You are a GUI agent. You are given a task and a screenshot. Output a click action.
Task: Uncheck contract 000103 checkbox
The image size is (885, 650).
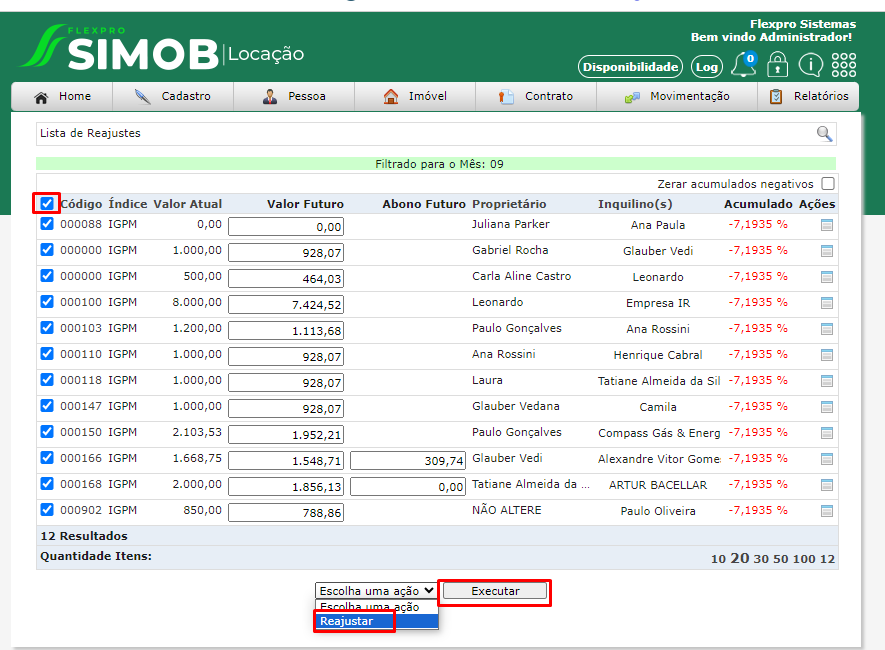(x=47, y=327)
